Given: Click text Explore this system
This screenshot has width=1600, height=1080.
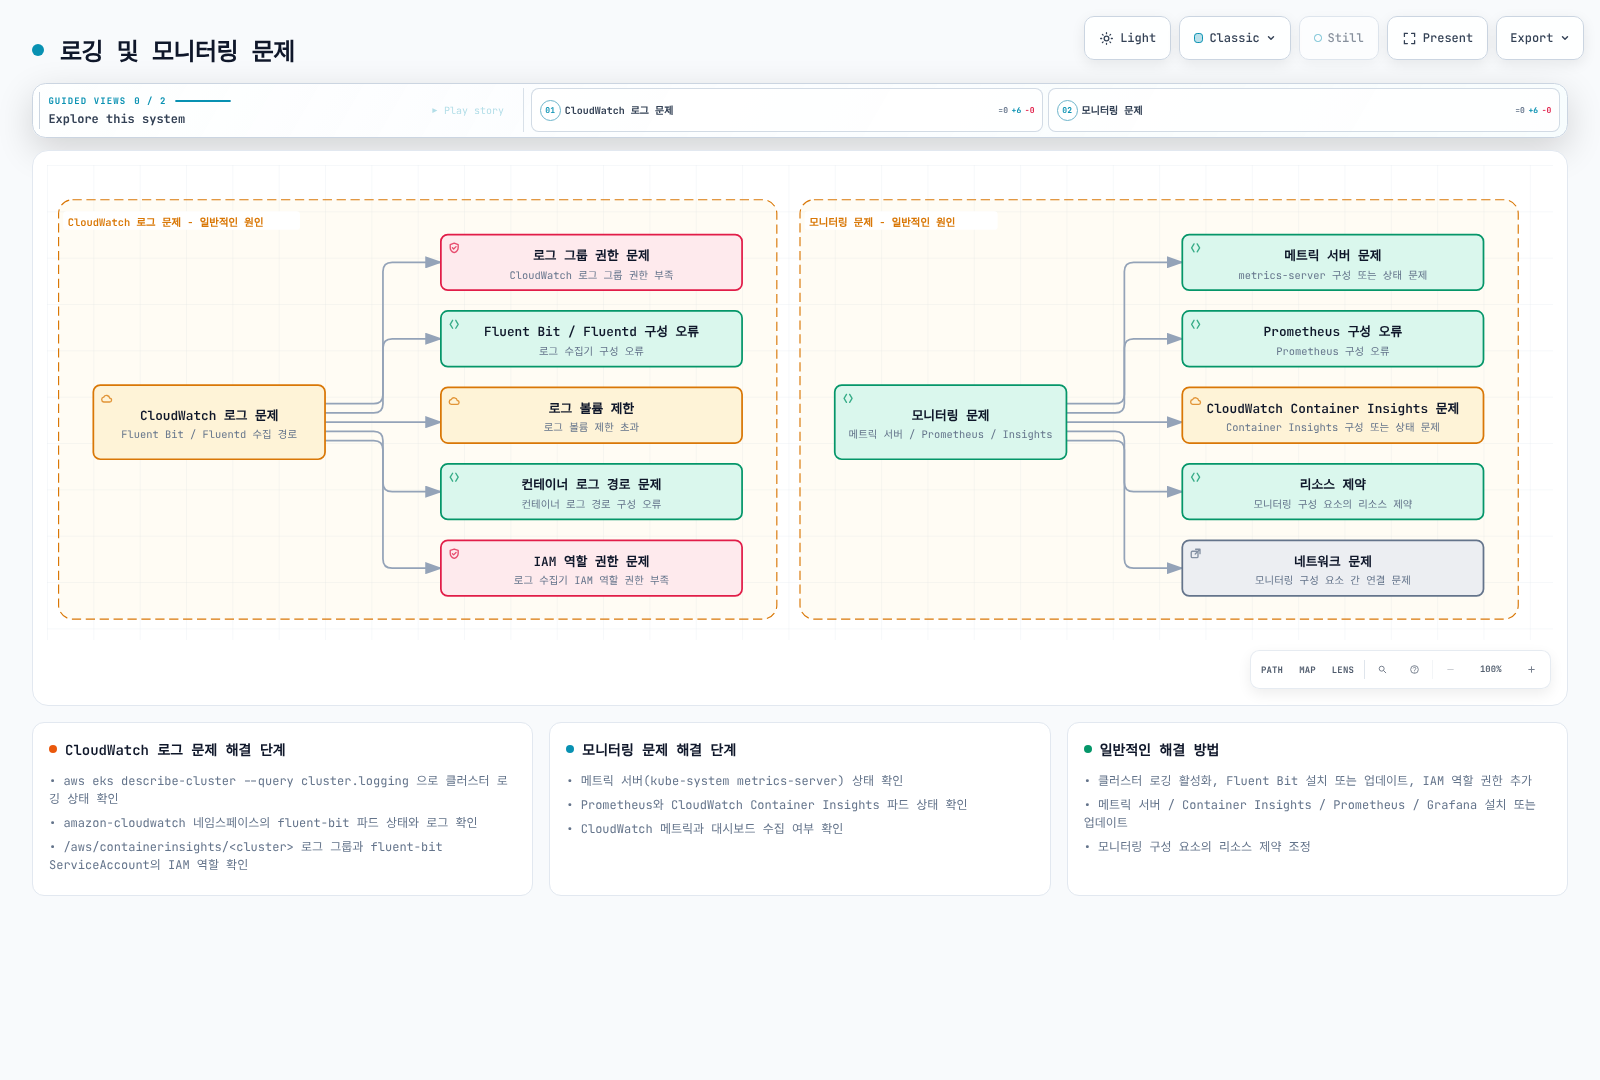Looking at the screenshot, I should point(117,119).
